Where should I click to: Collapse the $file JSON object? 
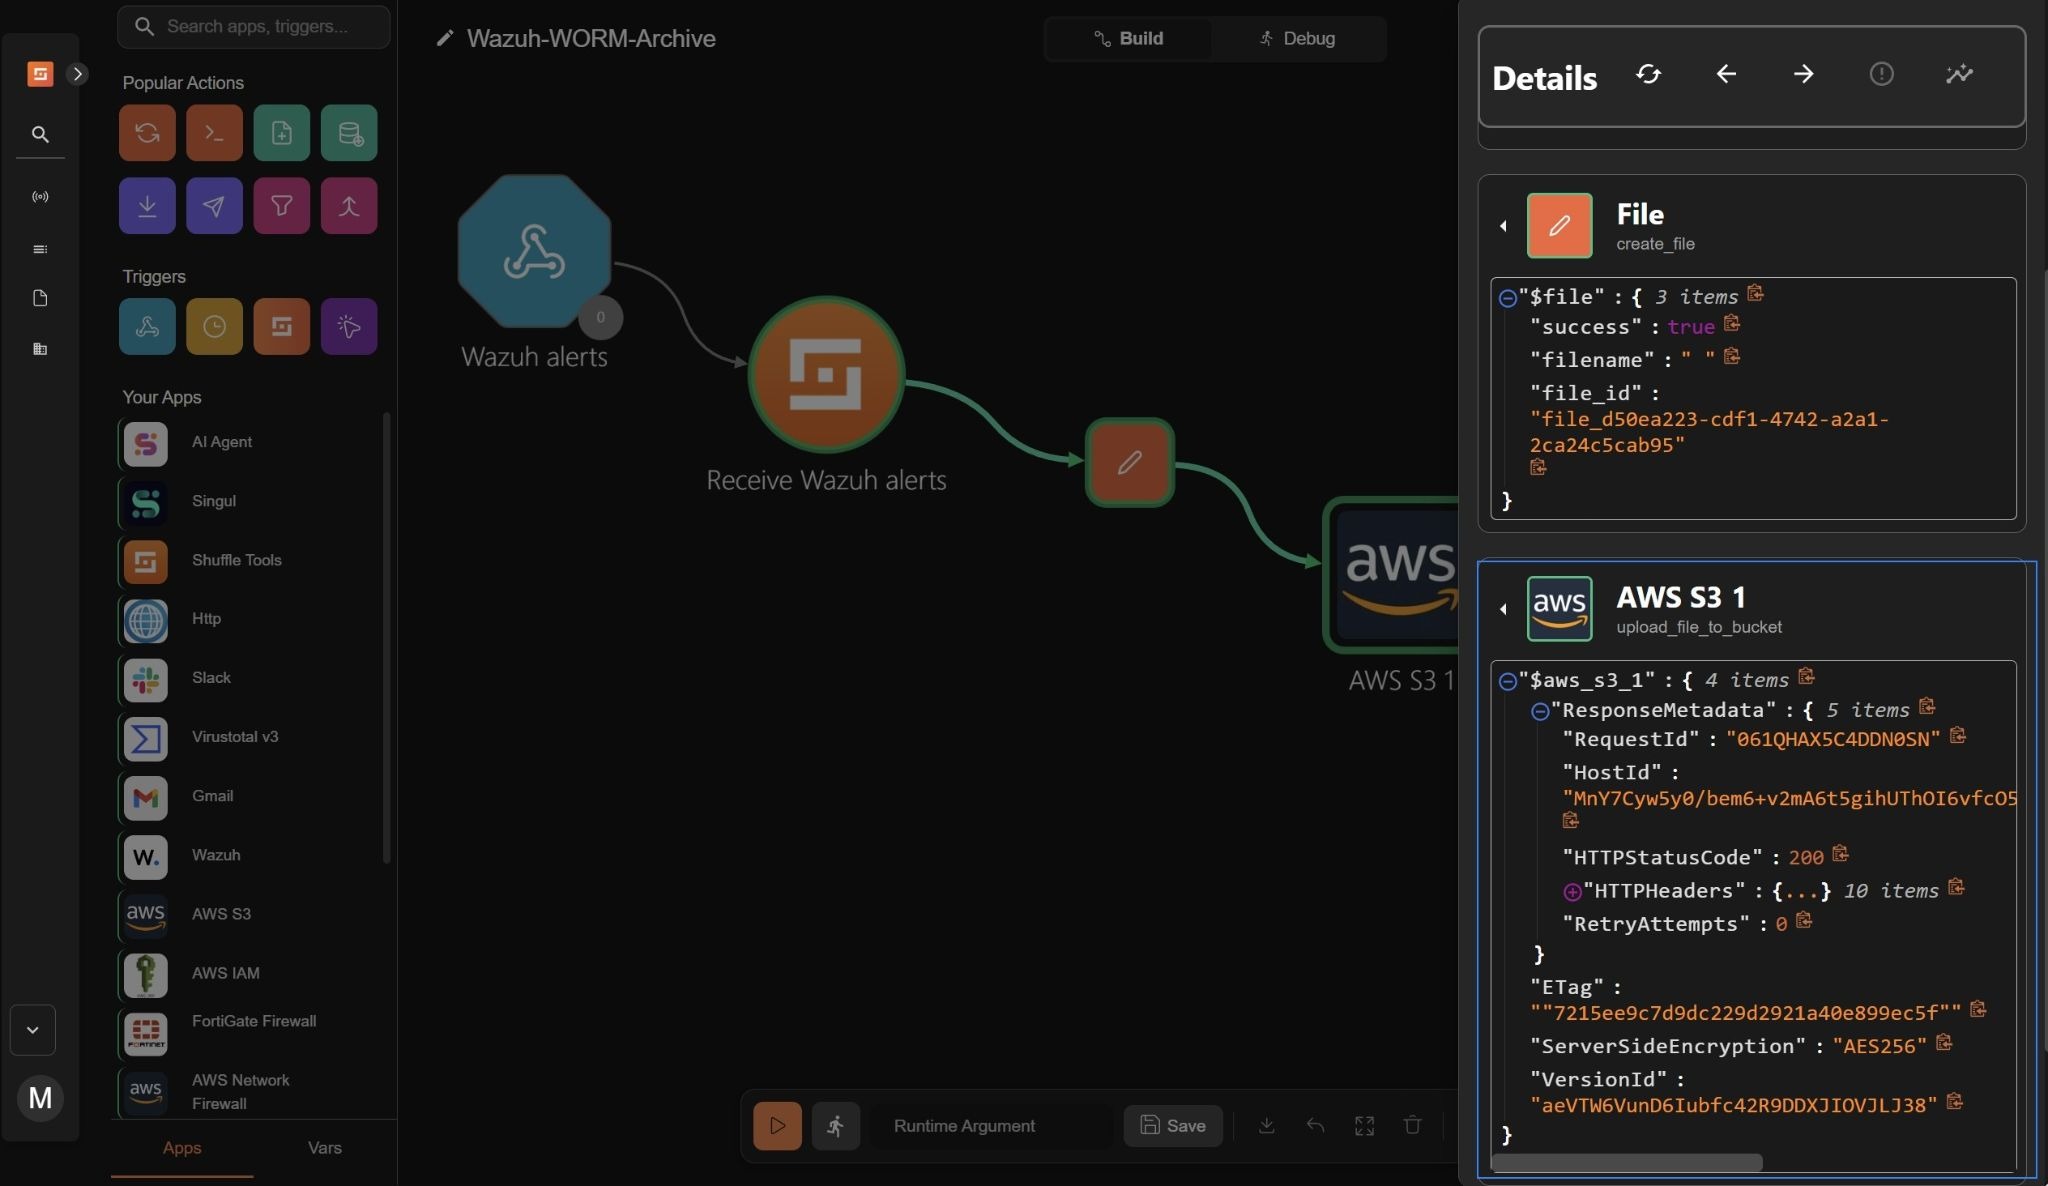(1508, 298)
